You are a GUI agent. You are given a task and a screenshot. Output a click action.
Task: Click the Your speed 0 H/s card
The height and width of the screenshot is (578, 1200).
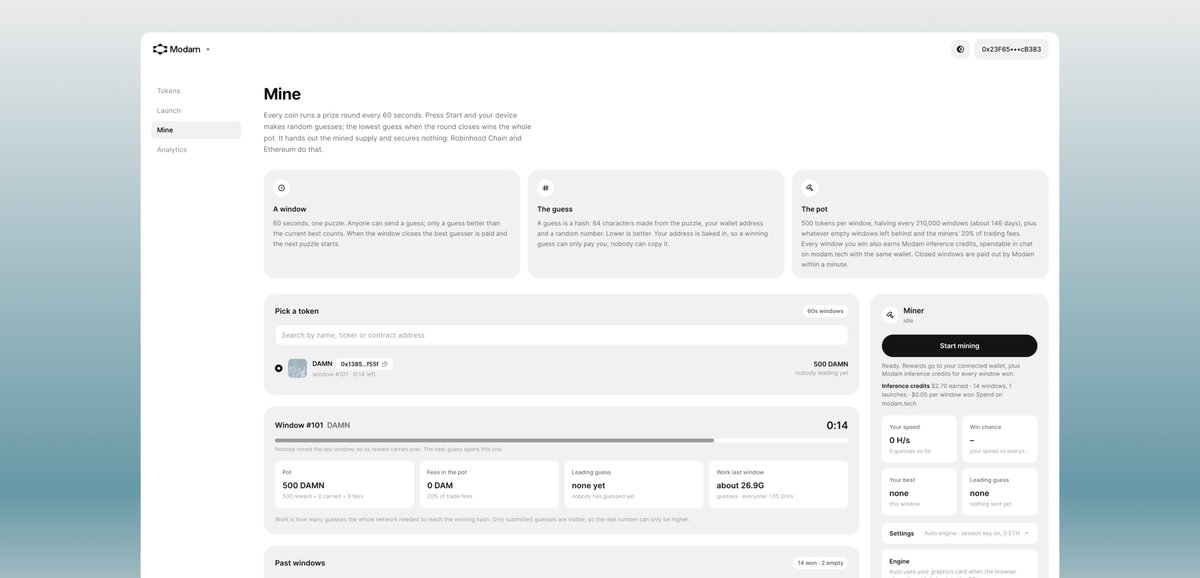point(919,439)
